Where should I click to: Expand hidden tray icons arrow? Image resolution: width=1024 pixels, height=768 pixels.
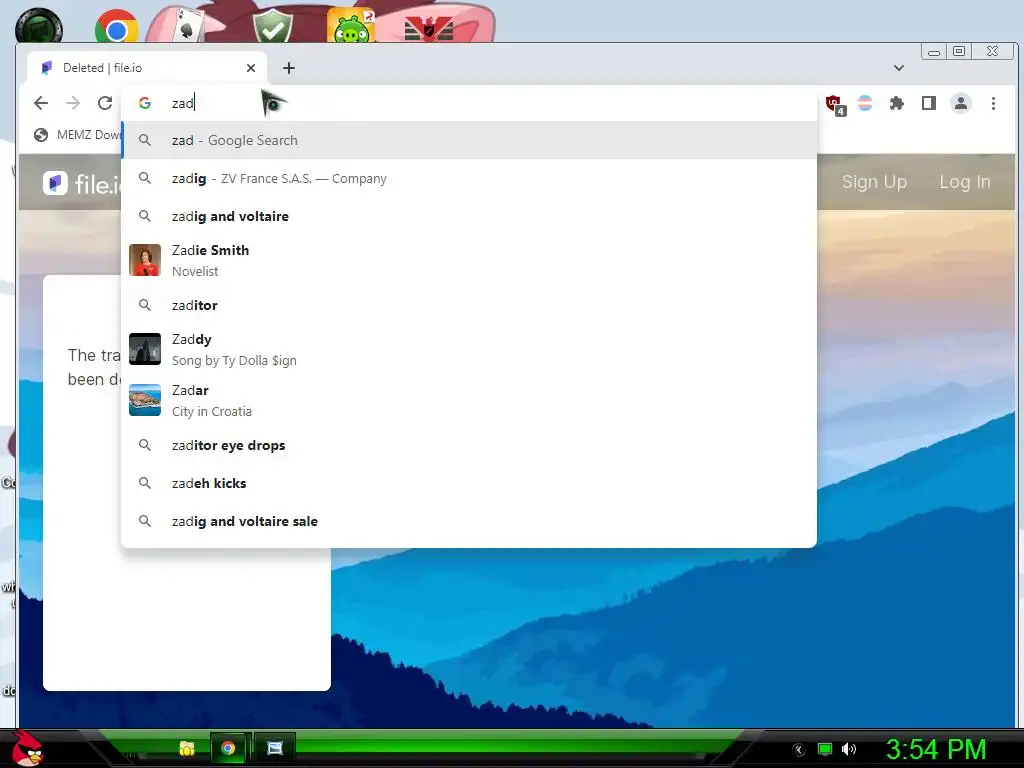coord(799,750)
